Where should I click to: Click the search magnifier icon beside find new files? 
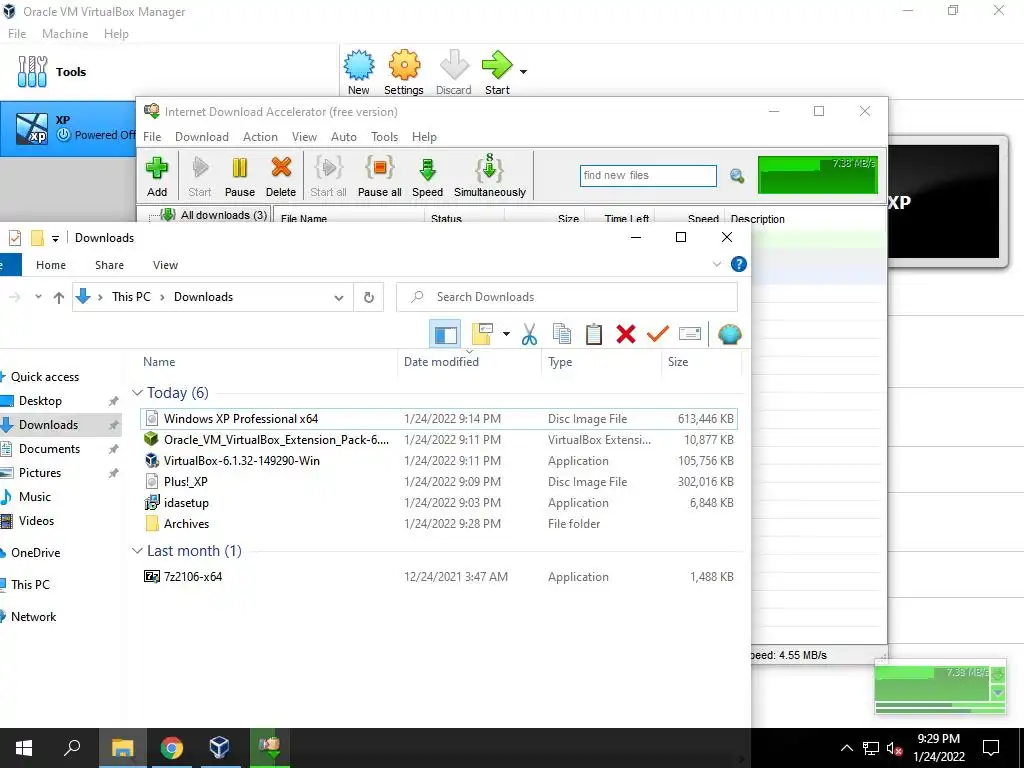click(737, 176)
